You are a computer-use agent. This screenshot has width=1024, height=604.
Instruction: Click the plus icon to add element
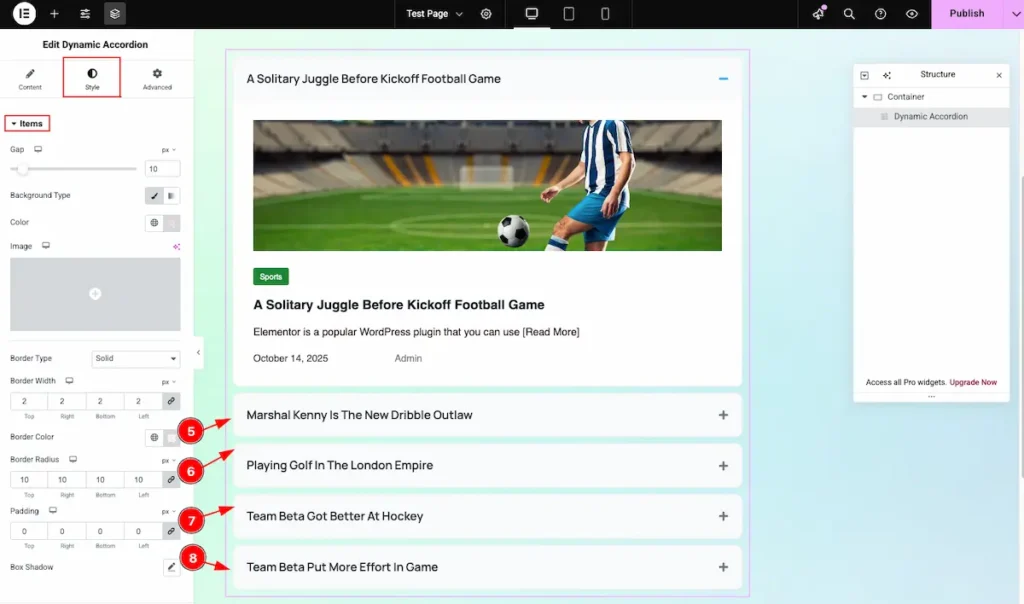[x=54, y=14]
